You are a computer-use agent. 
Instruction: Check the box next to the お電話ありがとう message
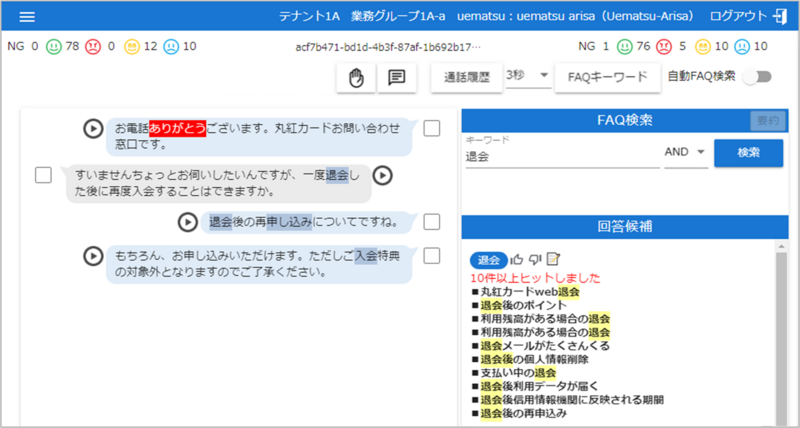(432, 128)
